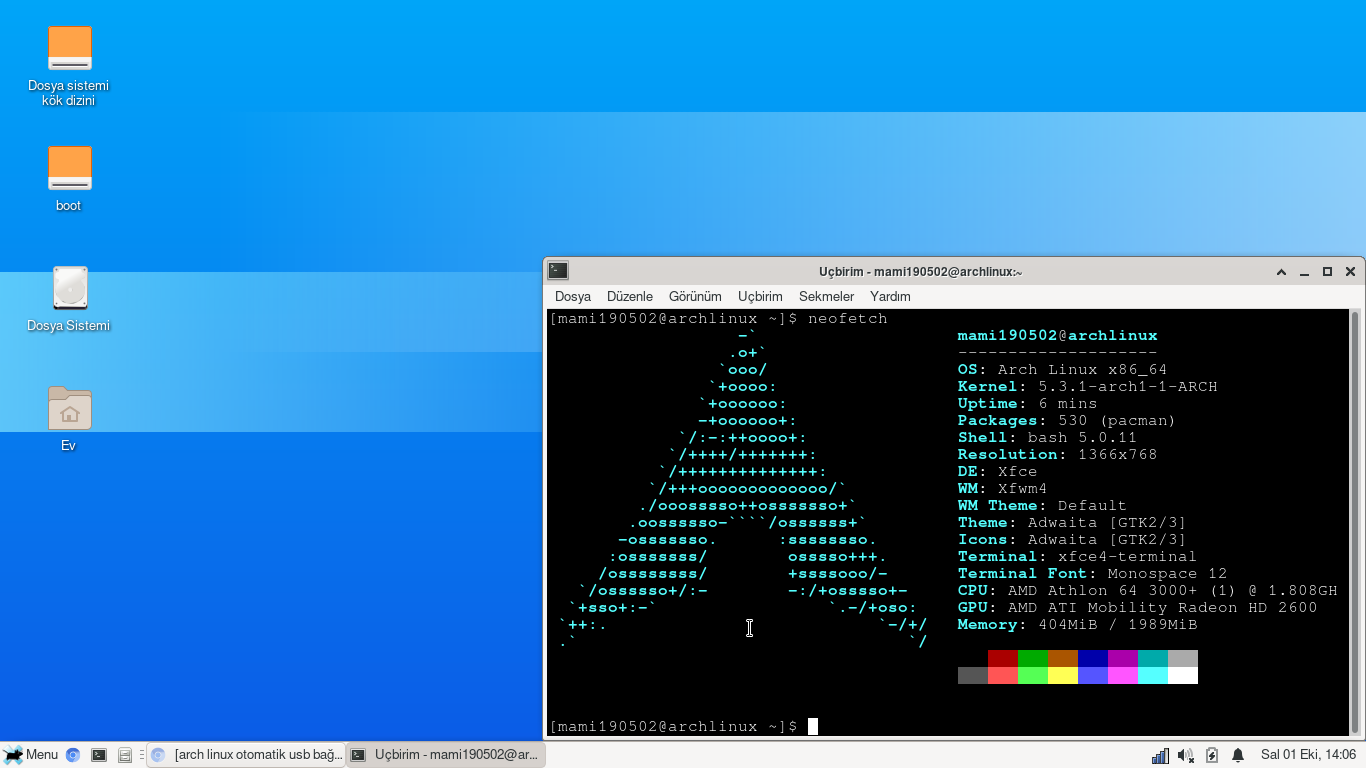Open the Dosya menu
The image size is (1366, 768).
tap(573, 296)
